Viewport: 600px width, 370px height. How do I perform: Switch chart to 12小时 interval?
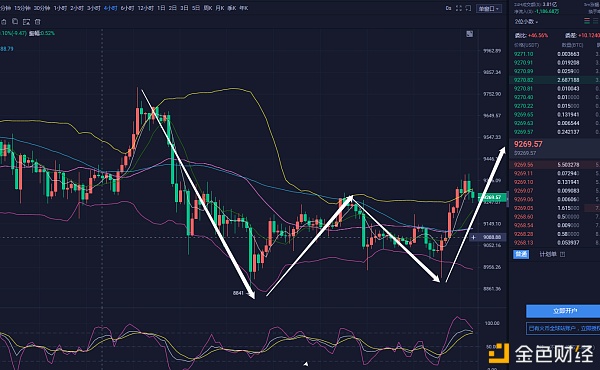pos(145,8)
